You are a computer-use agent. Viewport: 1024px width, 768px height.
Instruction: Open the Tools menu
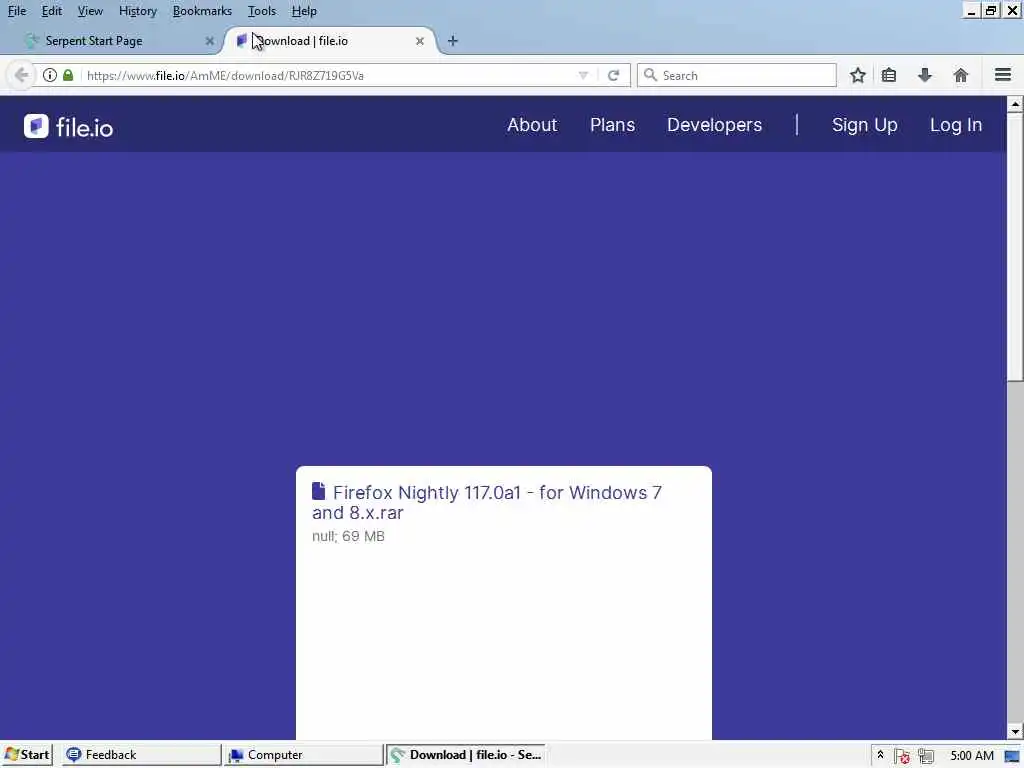tap(262, 11)
